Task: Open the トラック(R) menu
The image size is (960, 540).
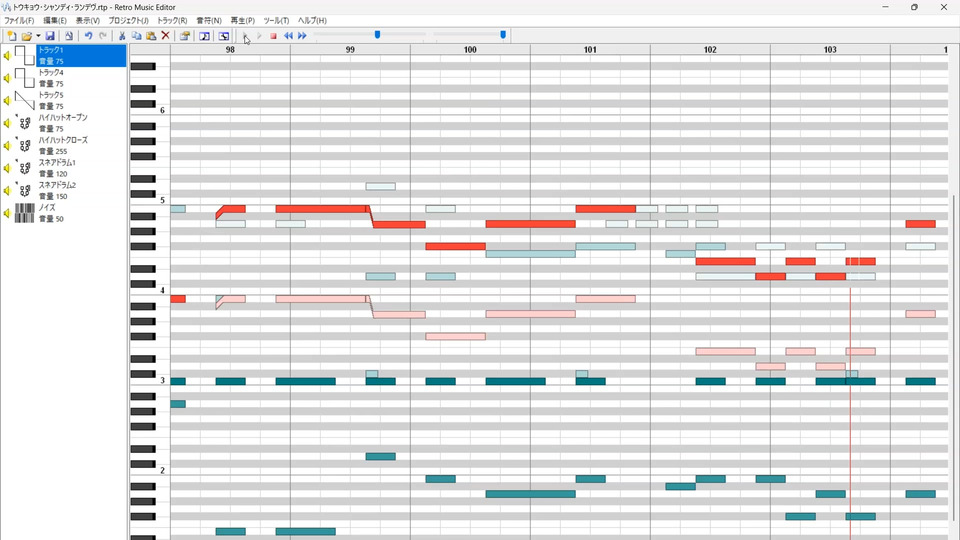Action: pyautogui.click(x=172, y=20)
